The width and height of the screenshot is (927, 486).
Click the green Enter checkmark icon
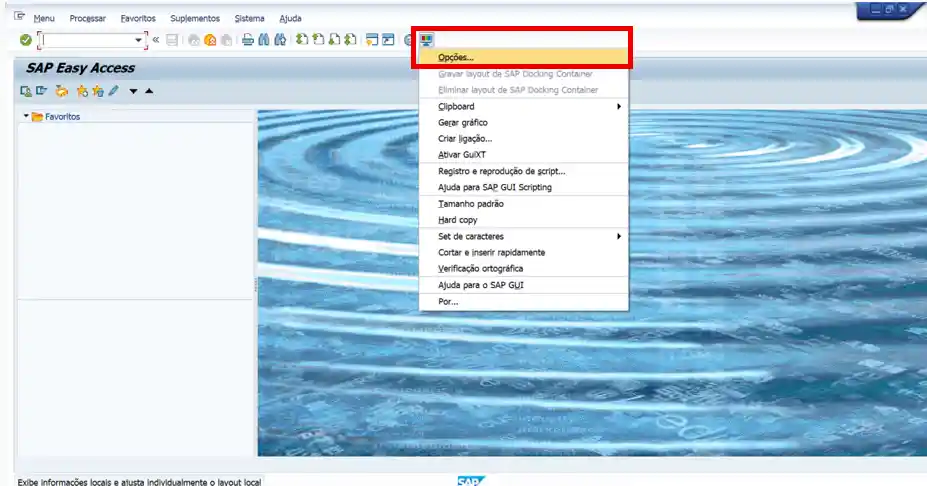25,40
